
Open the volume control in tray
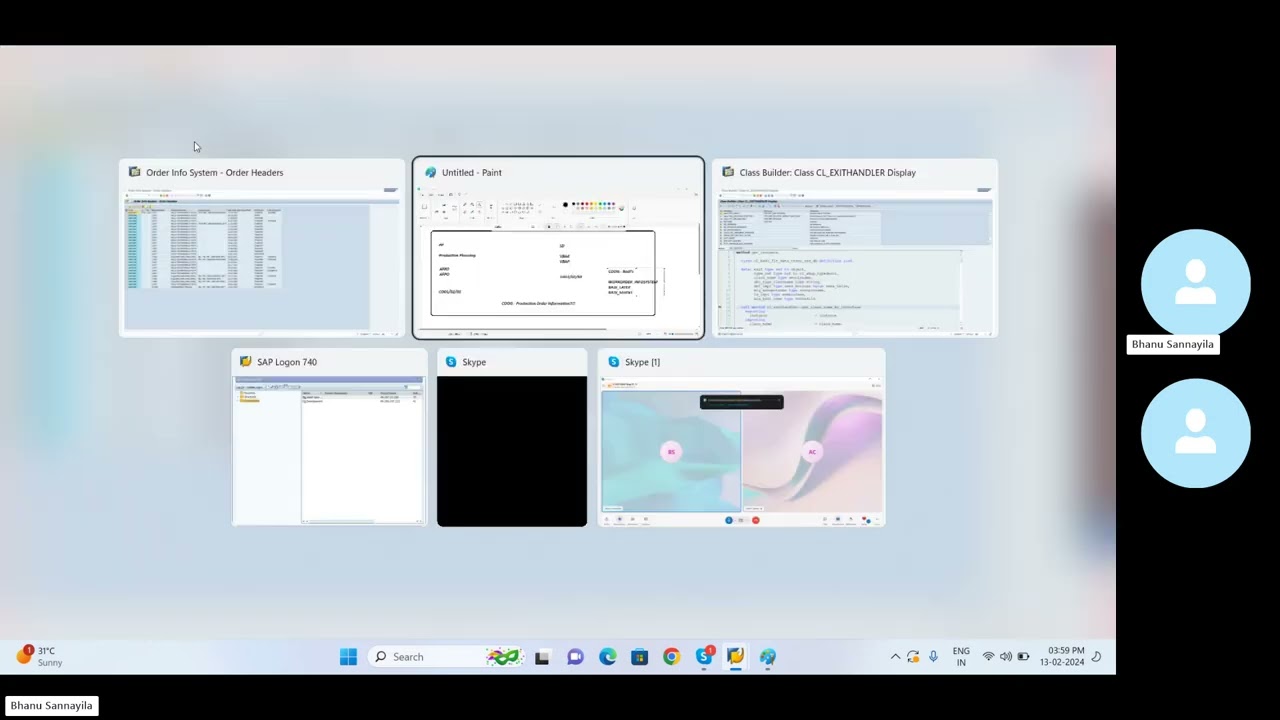pyautogui.click(x=1005, y=657)
